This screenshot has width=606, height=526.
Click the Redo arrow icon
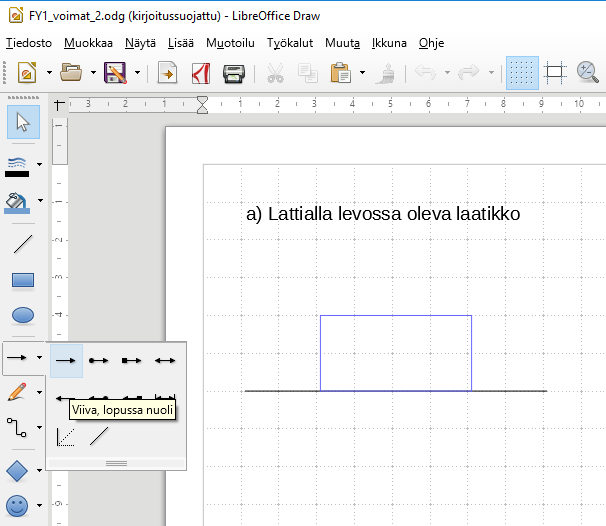pos(469,72)
